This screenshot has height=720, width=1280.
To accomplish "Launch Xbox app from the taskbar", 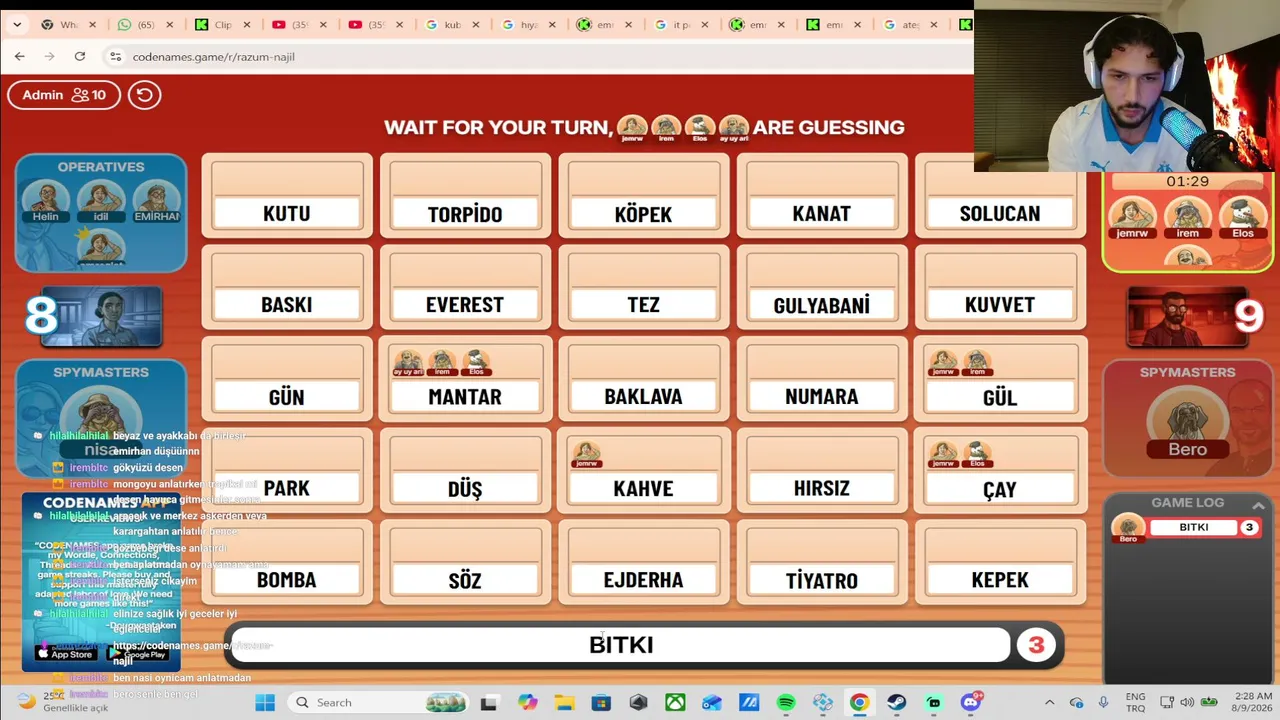I will pyautogui.click(x=675, y=703).
